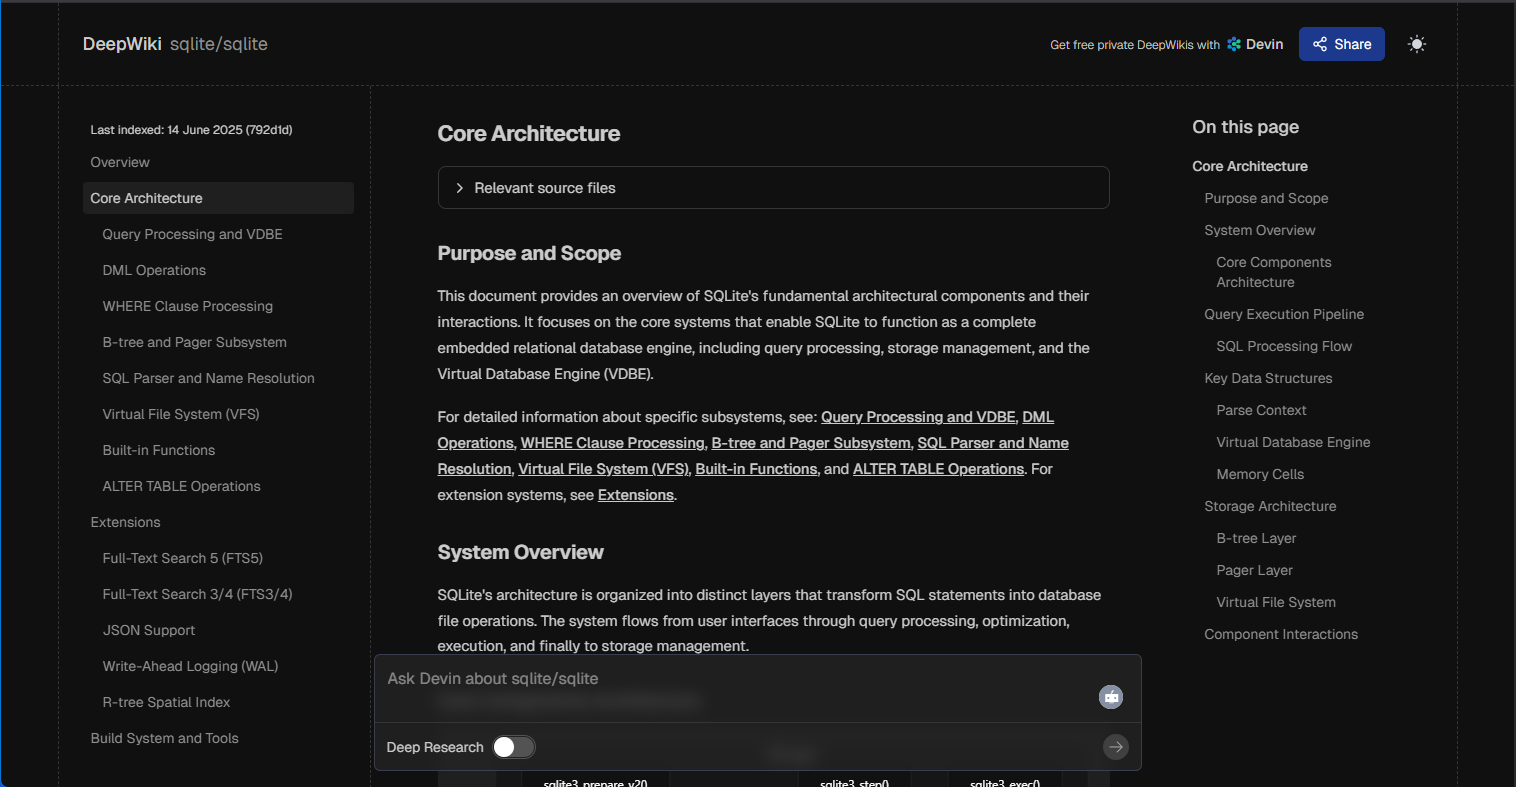Follow Built-in Functions link in article
The height and width of the screenshot is (787, 1516).
(x=756, y=469)
